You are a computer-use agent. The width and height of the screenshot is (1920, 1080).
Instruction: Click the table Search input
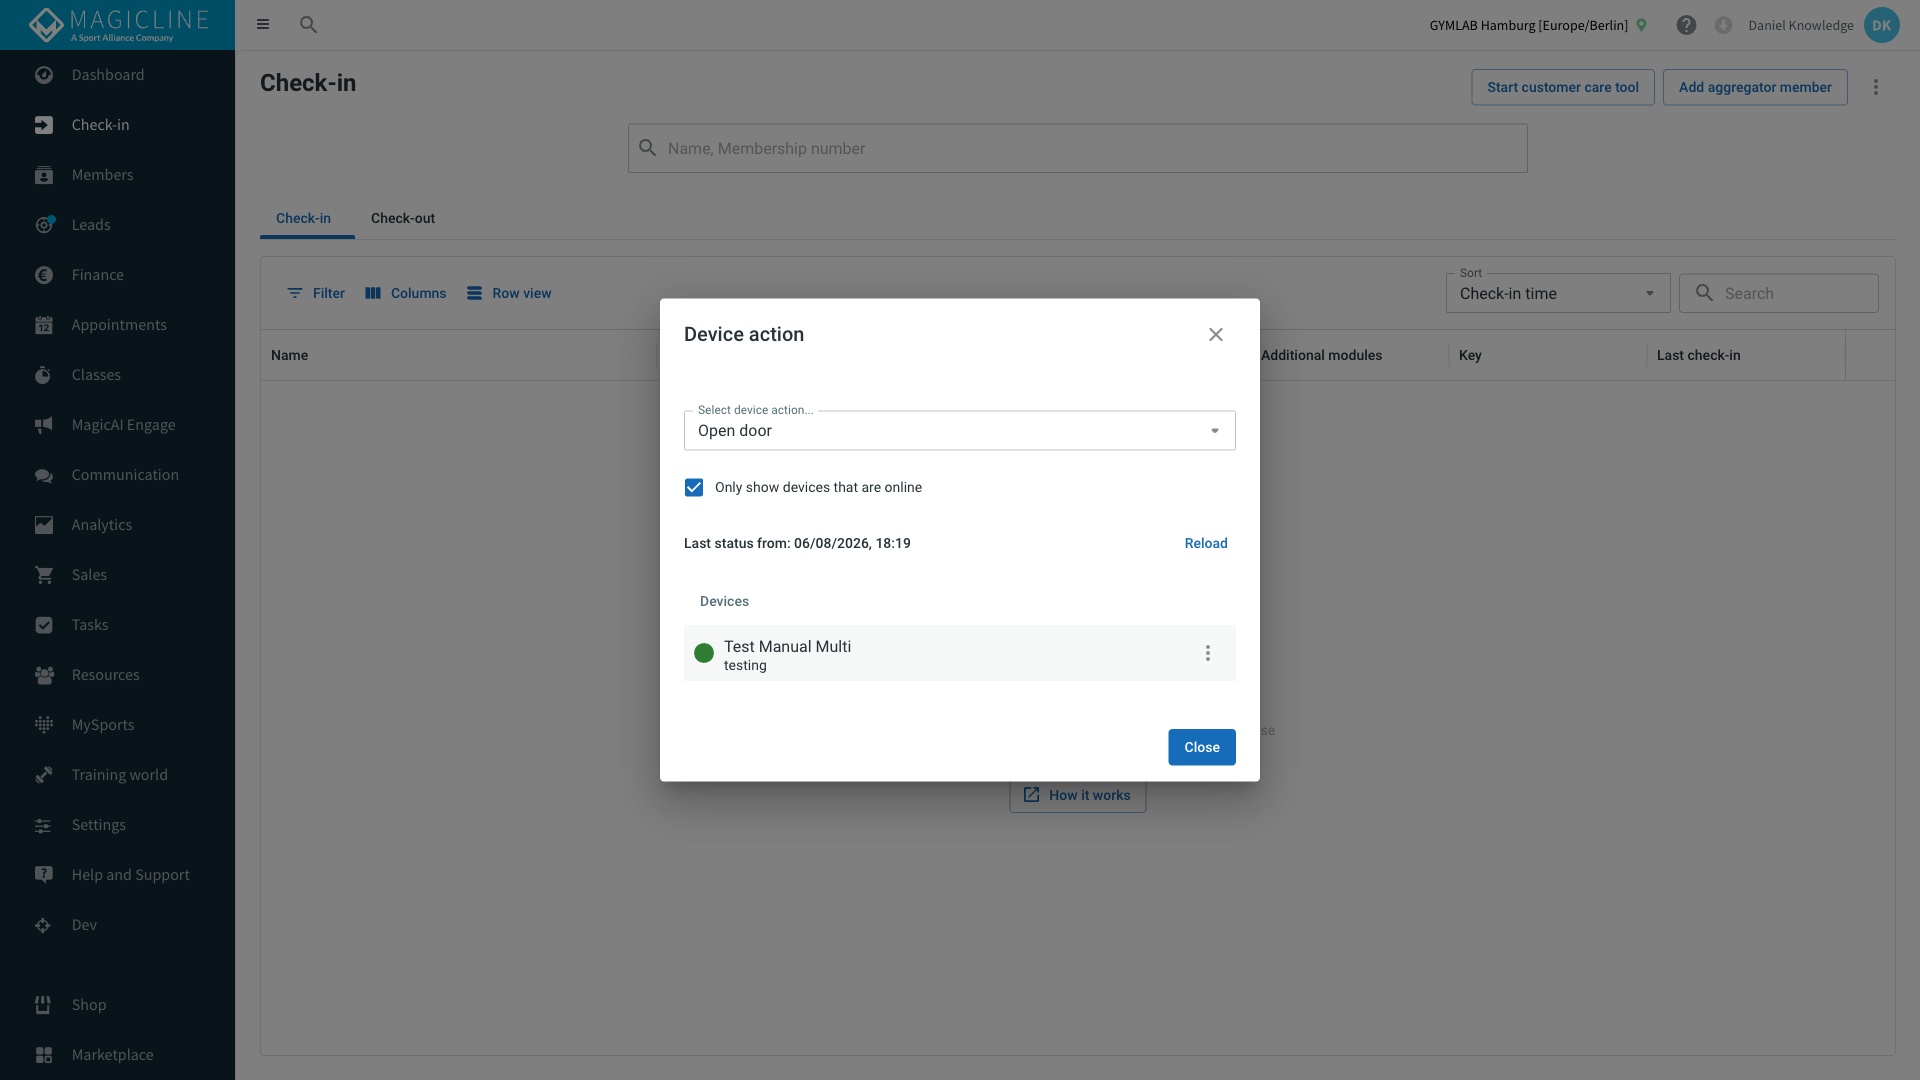tap(1779, 293)
